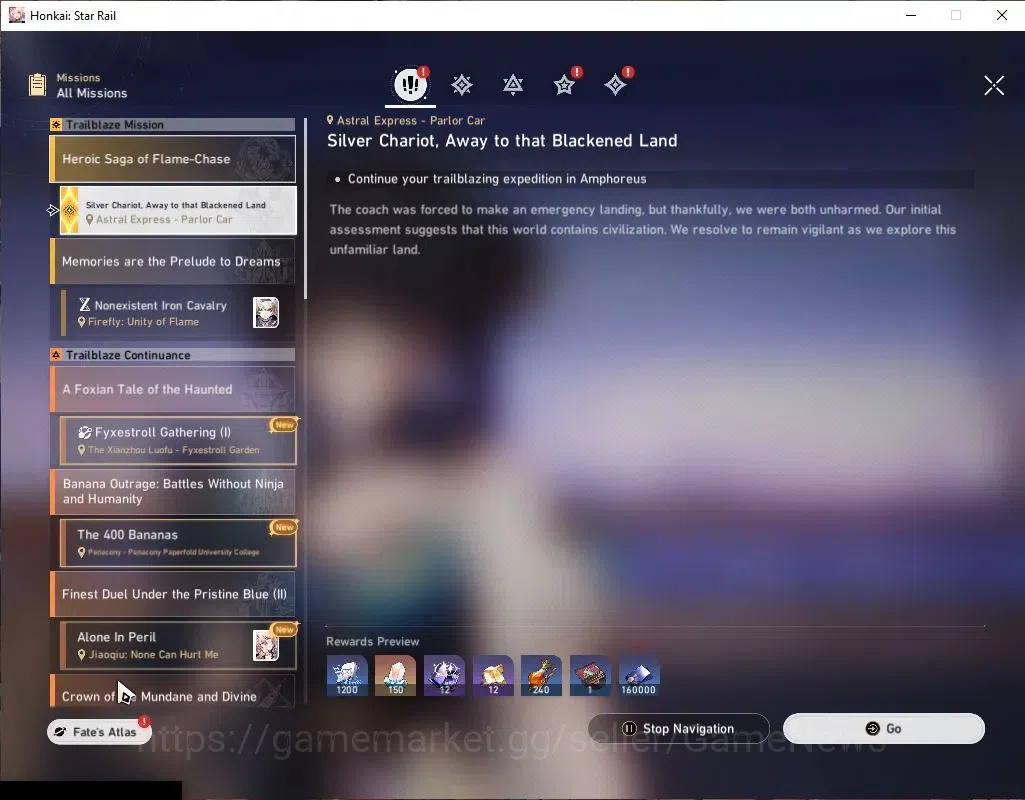Click the Jiaoqiu: None Can Hurt Me text
Viewport: 1025px width, 800px height.
154,654
